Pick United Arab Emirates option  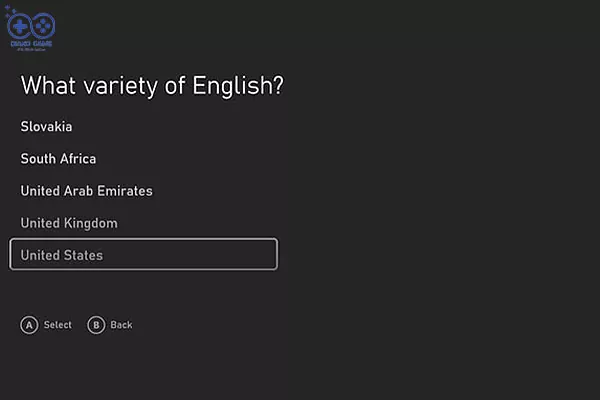[86, 191]
